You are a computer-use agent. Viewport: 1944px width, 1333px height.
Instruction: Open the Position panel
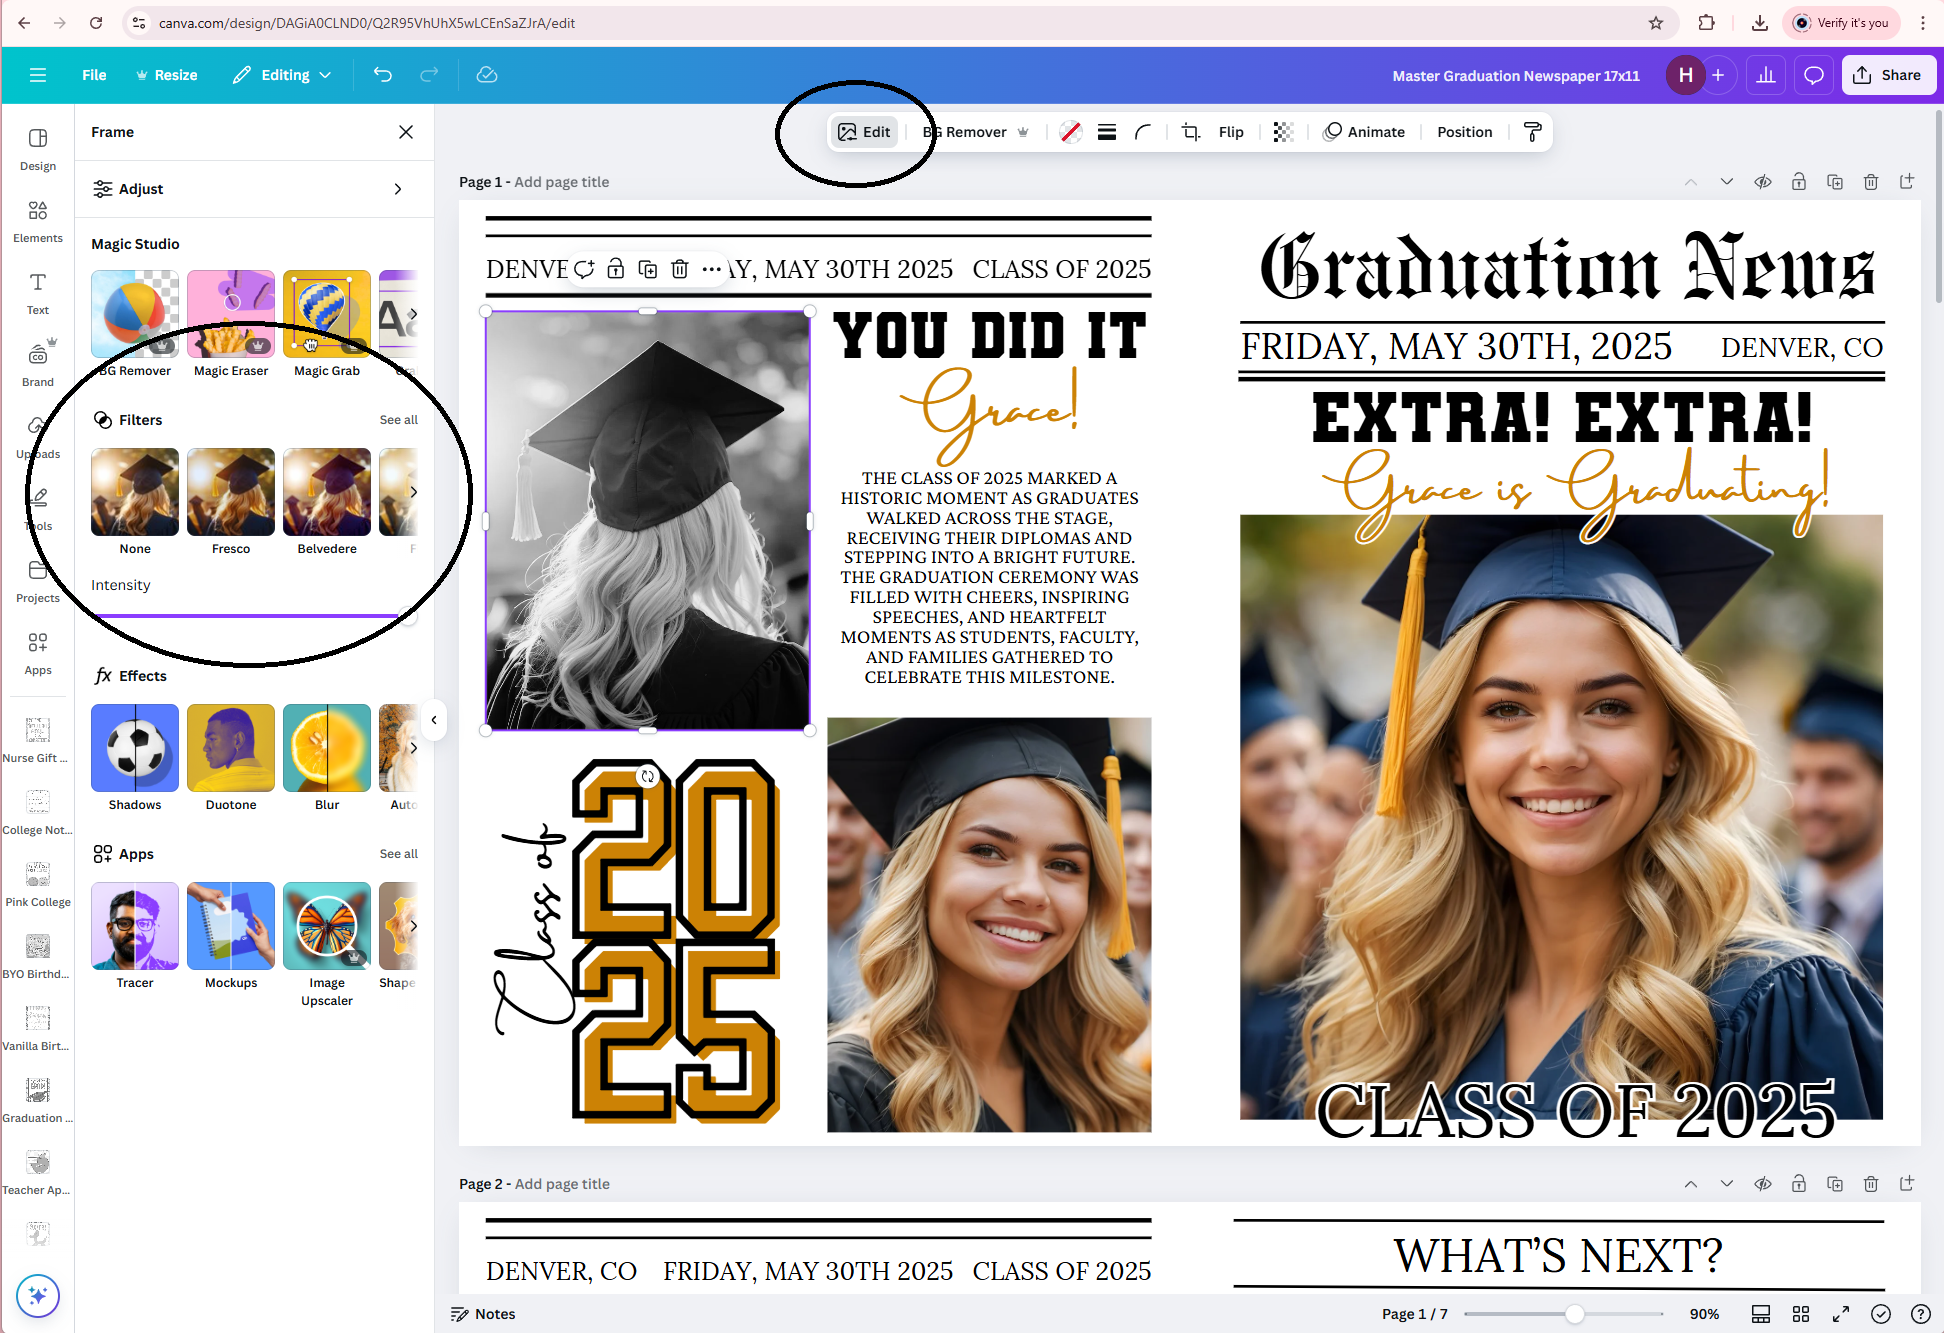click(x=1464, y=132)
